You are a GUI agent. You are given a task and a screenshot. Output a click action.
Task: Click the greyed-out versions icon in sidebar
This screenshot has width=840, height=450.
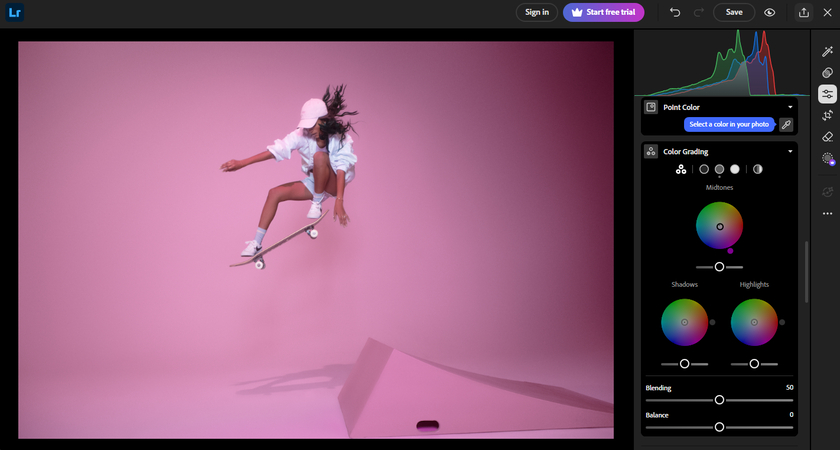[x=828, y=192]
